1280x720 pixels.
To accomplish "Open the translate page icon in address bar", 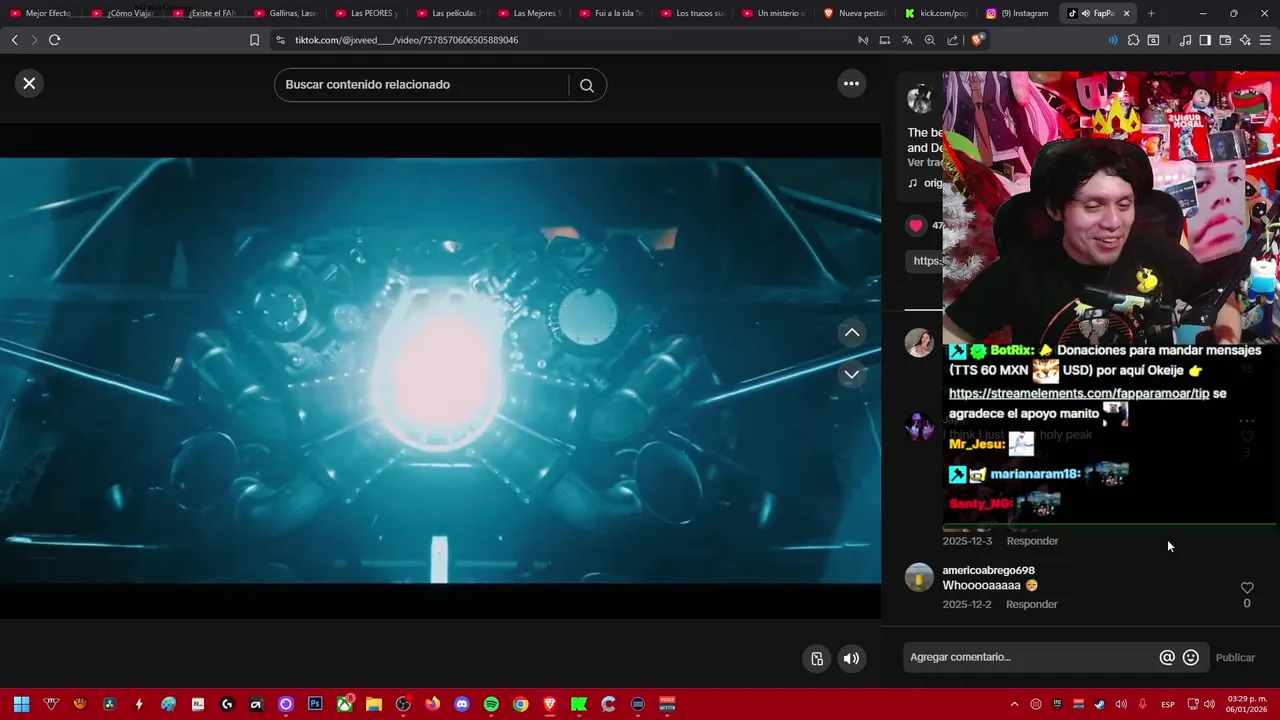I will click(x=907, y=40).
